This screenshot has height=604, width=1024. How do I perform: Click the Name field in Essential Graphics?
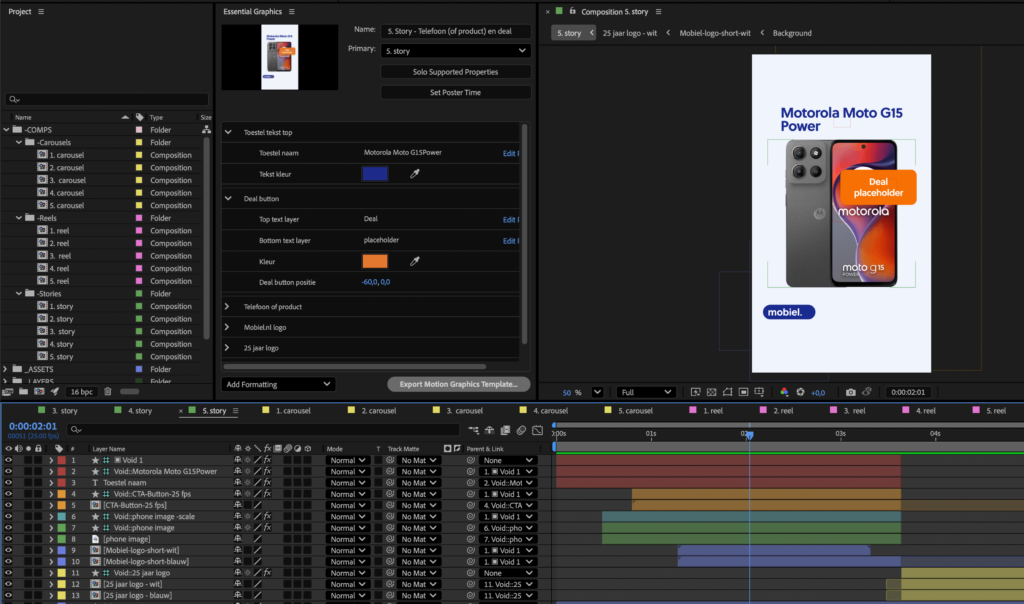(456, 31)
